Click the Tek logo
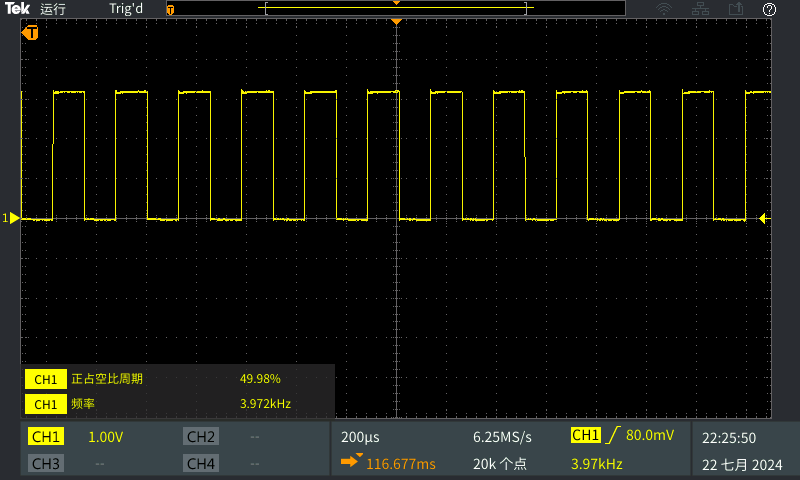 pos(17,9)
